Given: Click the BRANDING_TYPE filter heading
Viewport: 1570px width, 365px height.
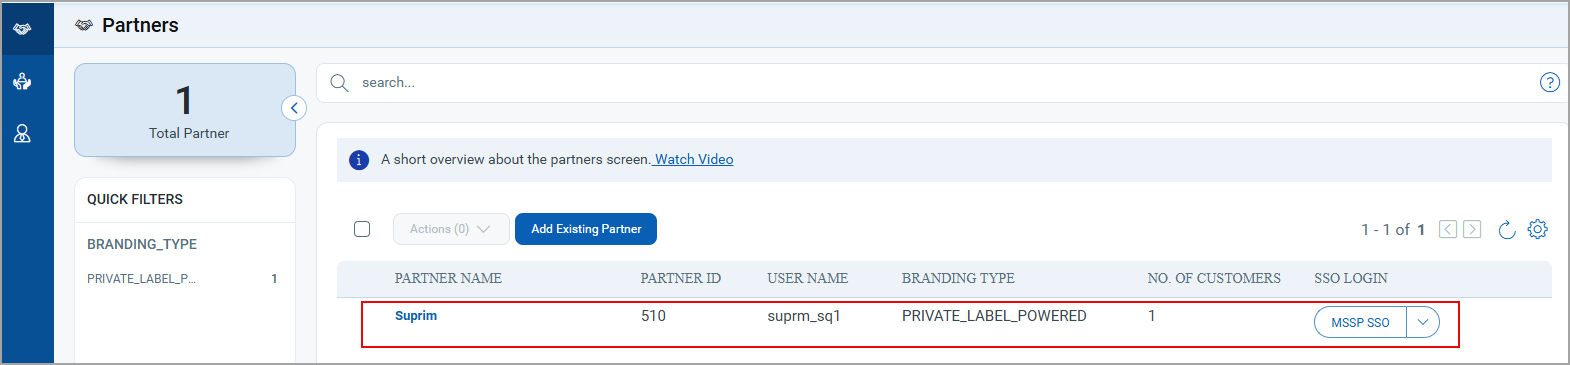Looking at the screenshot, I should coord(142,244).
